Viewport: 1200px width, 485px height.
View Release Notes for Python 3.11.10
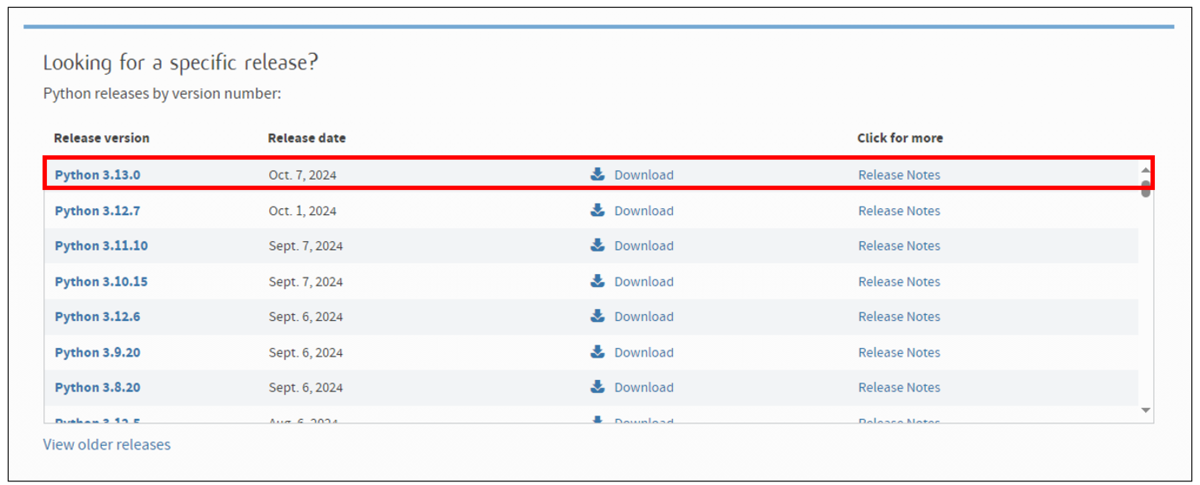tap(899, 246)
